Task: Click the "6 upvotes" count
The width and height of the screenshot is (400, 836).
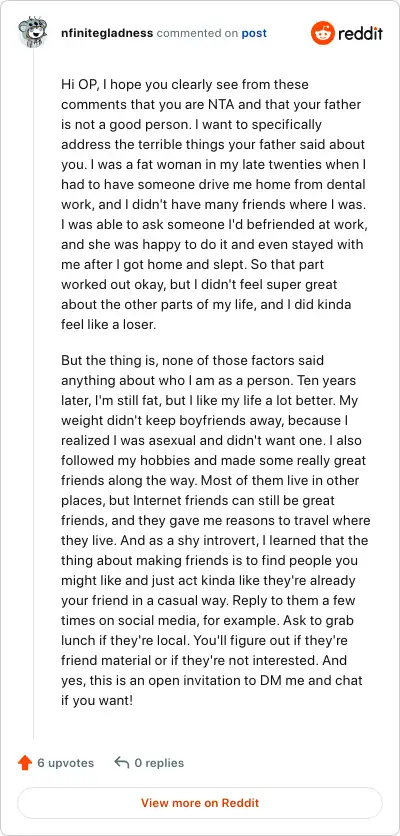Action: click(66, 763)
